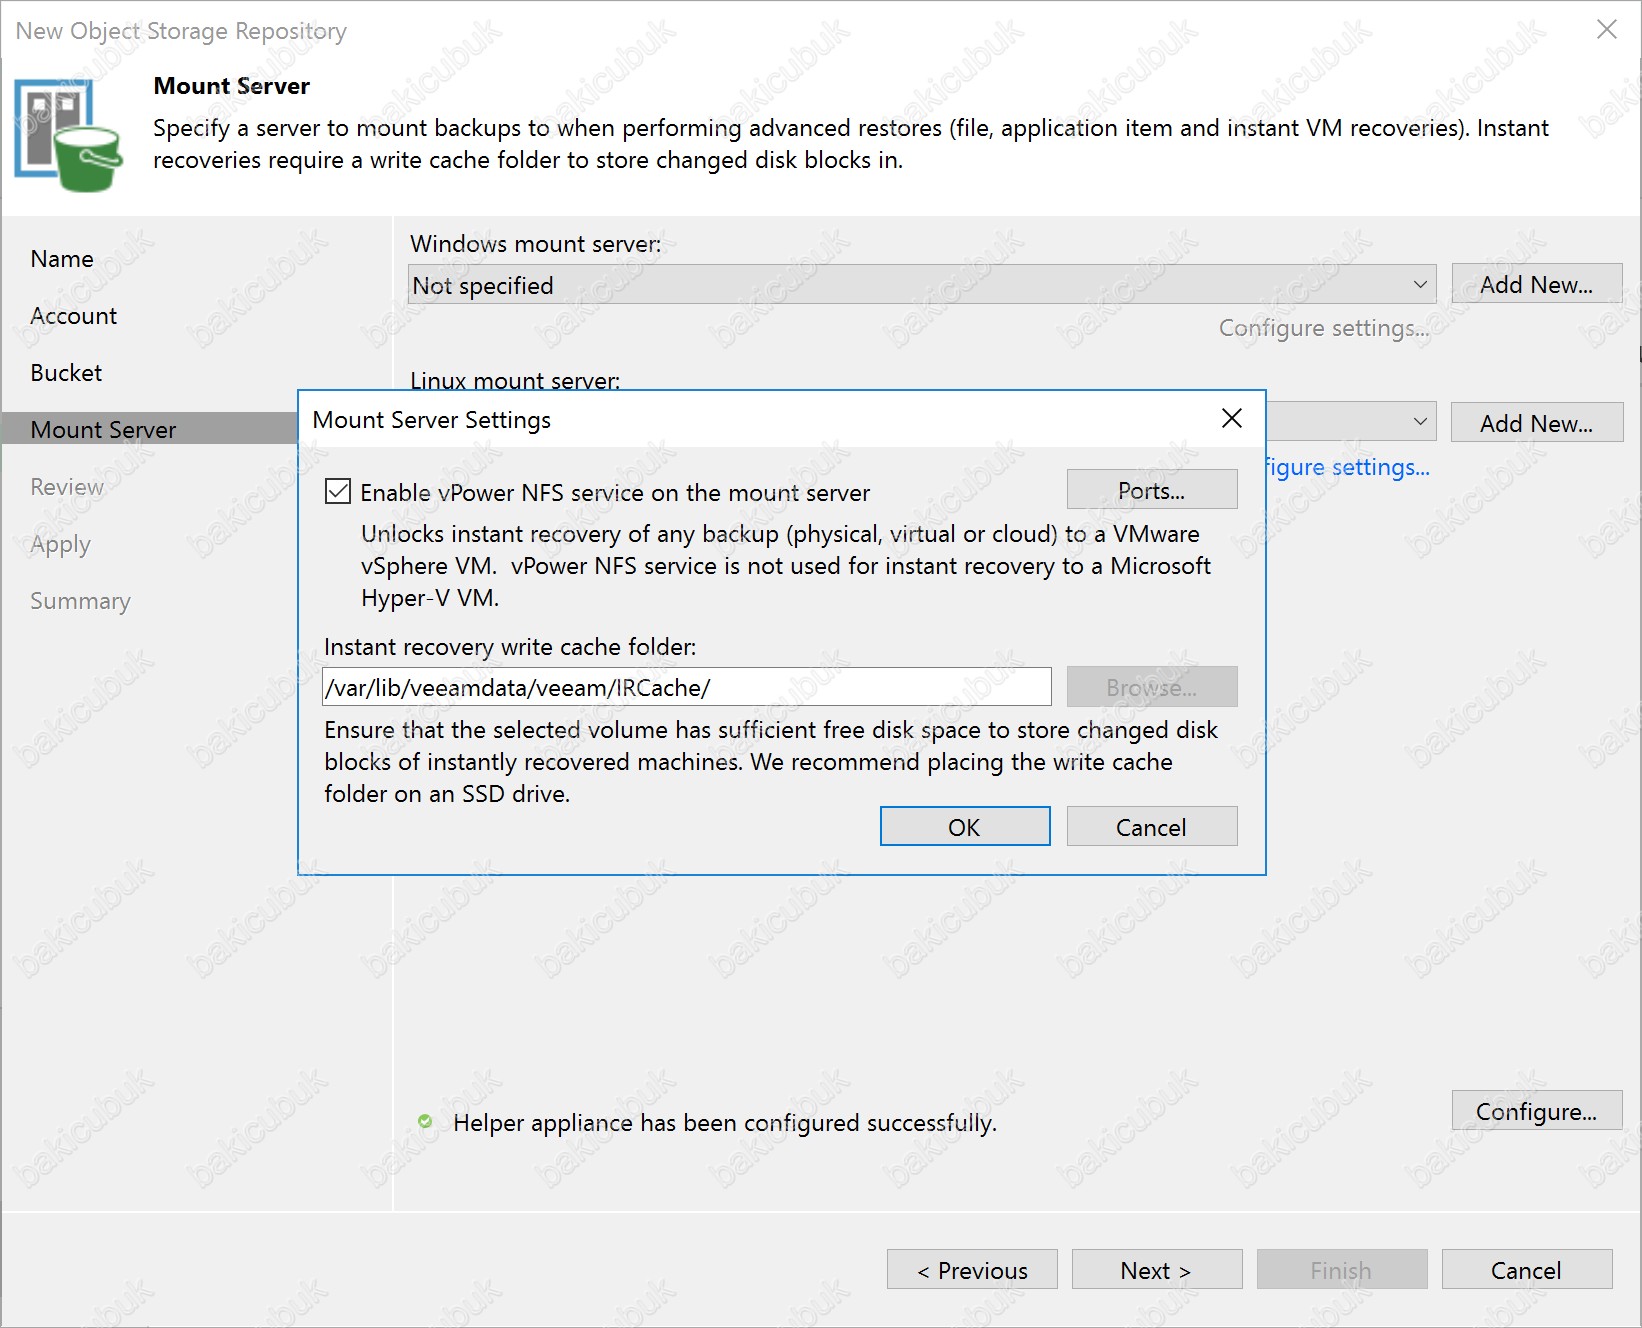Click the Browse button for cache folder
Screen dimensions: 1642x1328
(1152, 687)
